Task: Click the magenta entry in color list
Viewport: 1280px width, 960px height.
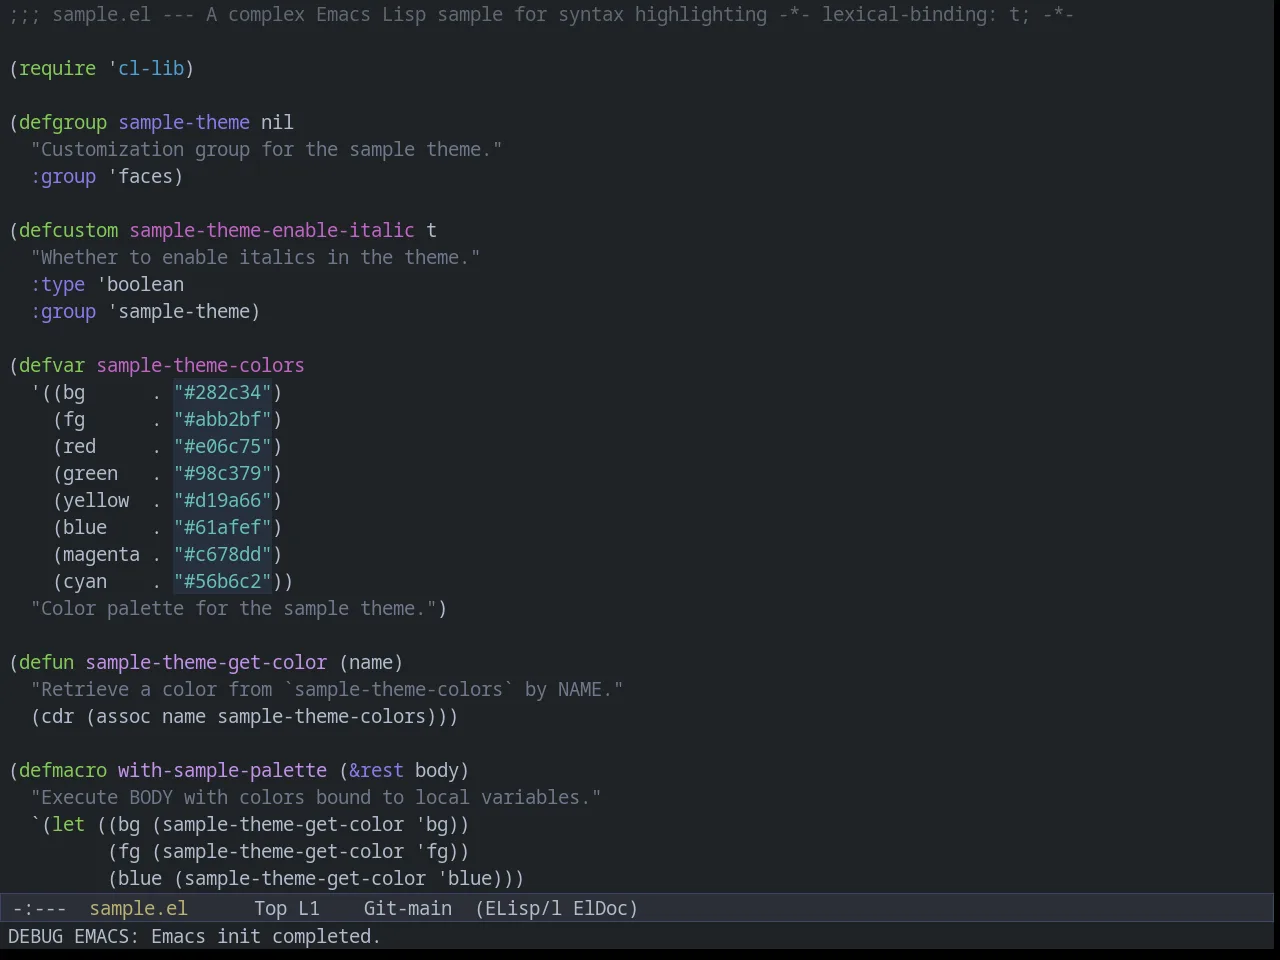Action: tap(101, 554)
